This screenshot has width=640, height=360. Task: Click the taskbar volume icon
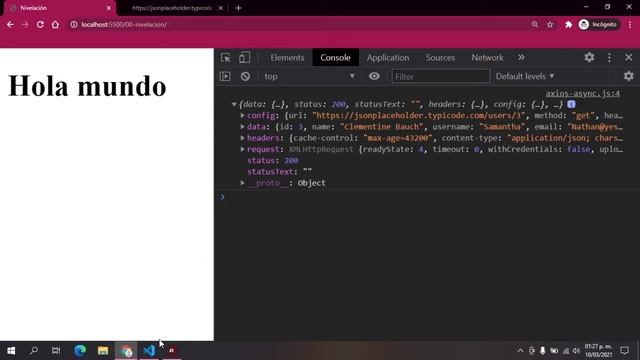click(576, 351)
